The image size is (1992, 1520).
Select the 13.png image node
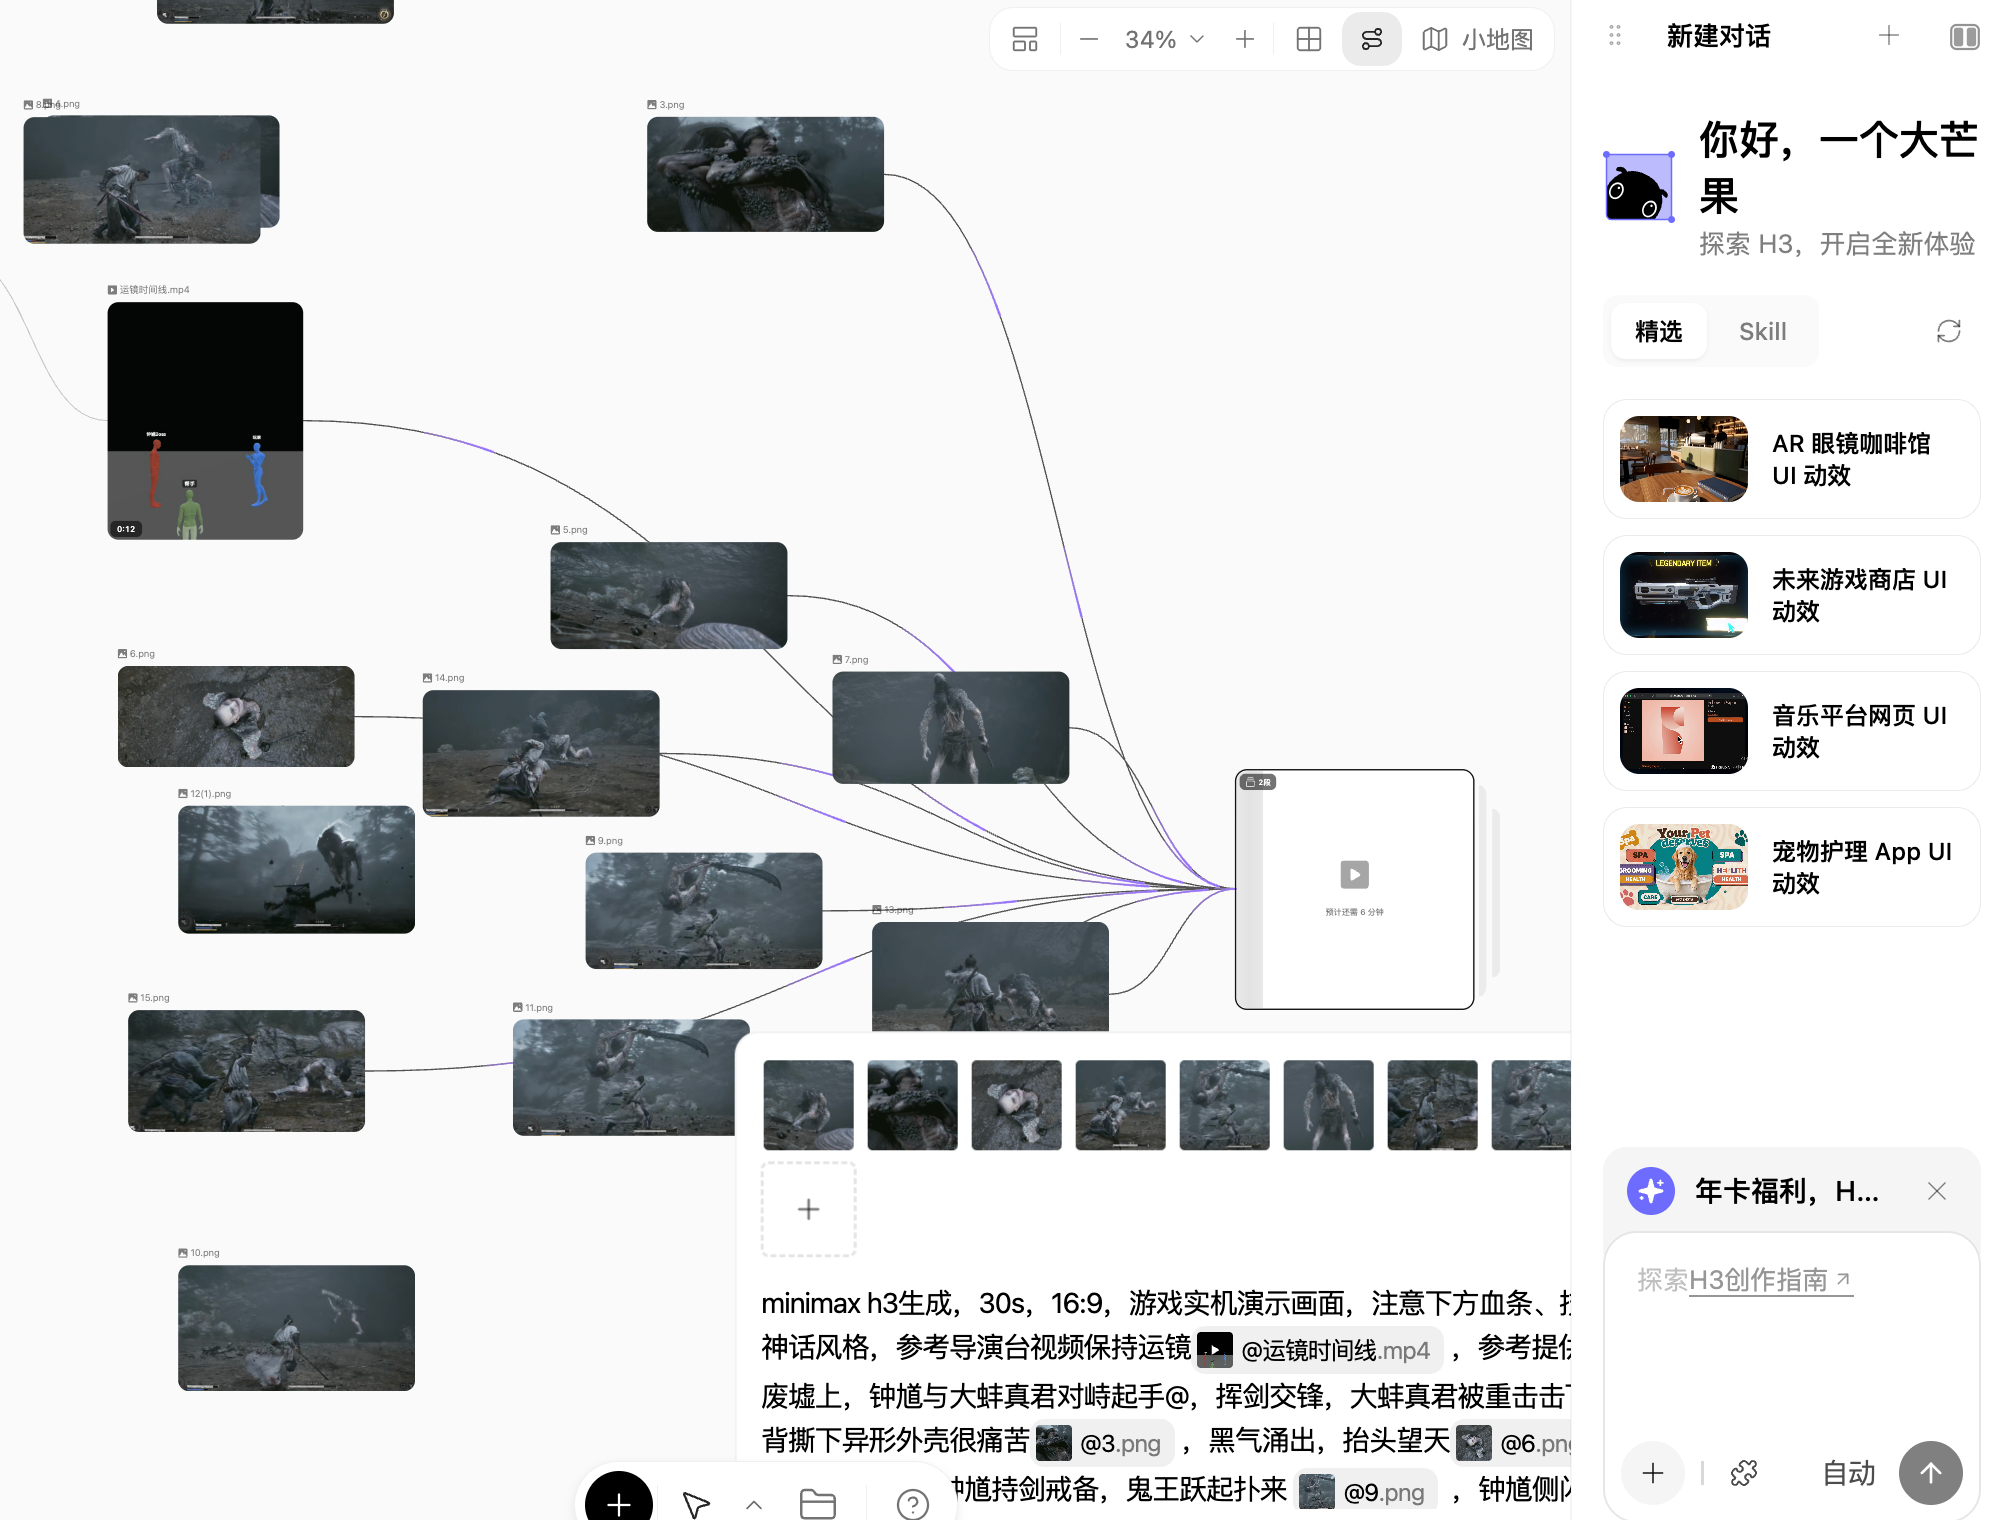pos(990,976)
